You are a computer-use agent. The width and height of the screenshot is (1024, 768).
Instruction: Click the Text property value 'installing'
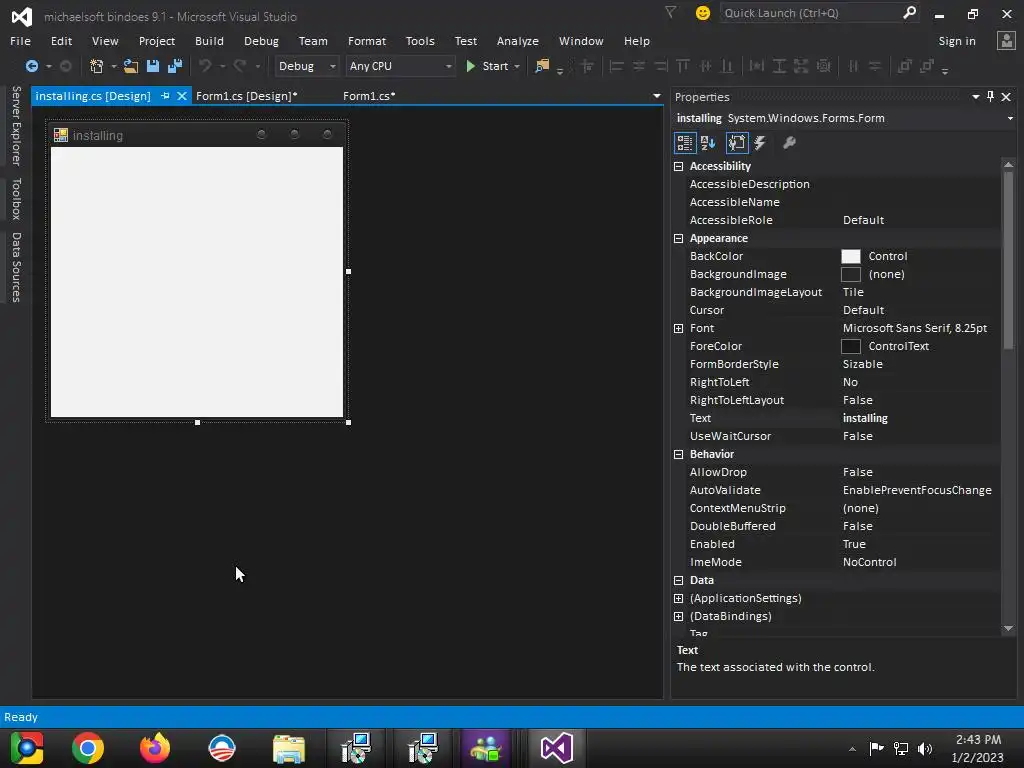[865, 418]
